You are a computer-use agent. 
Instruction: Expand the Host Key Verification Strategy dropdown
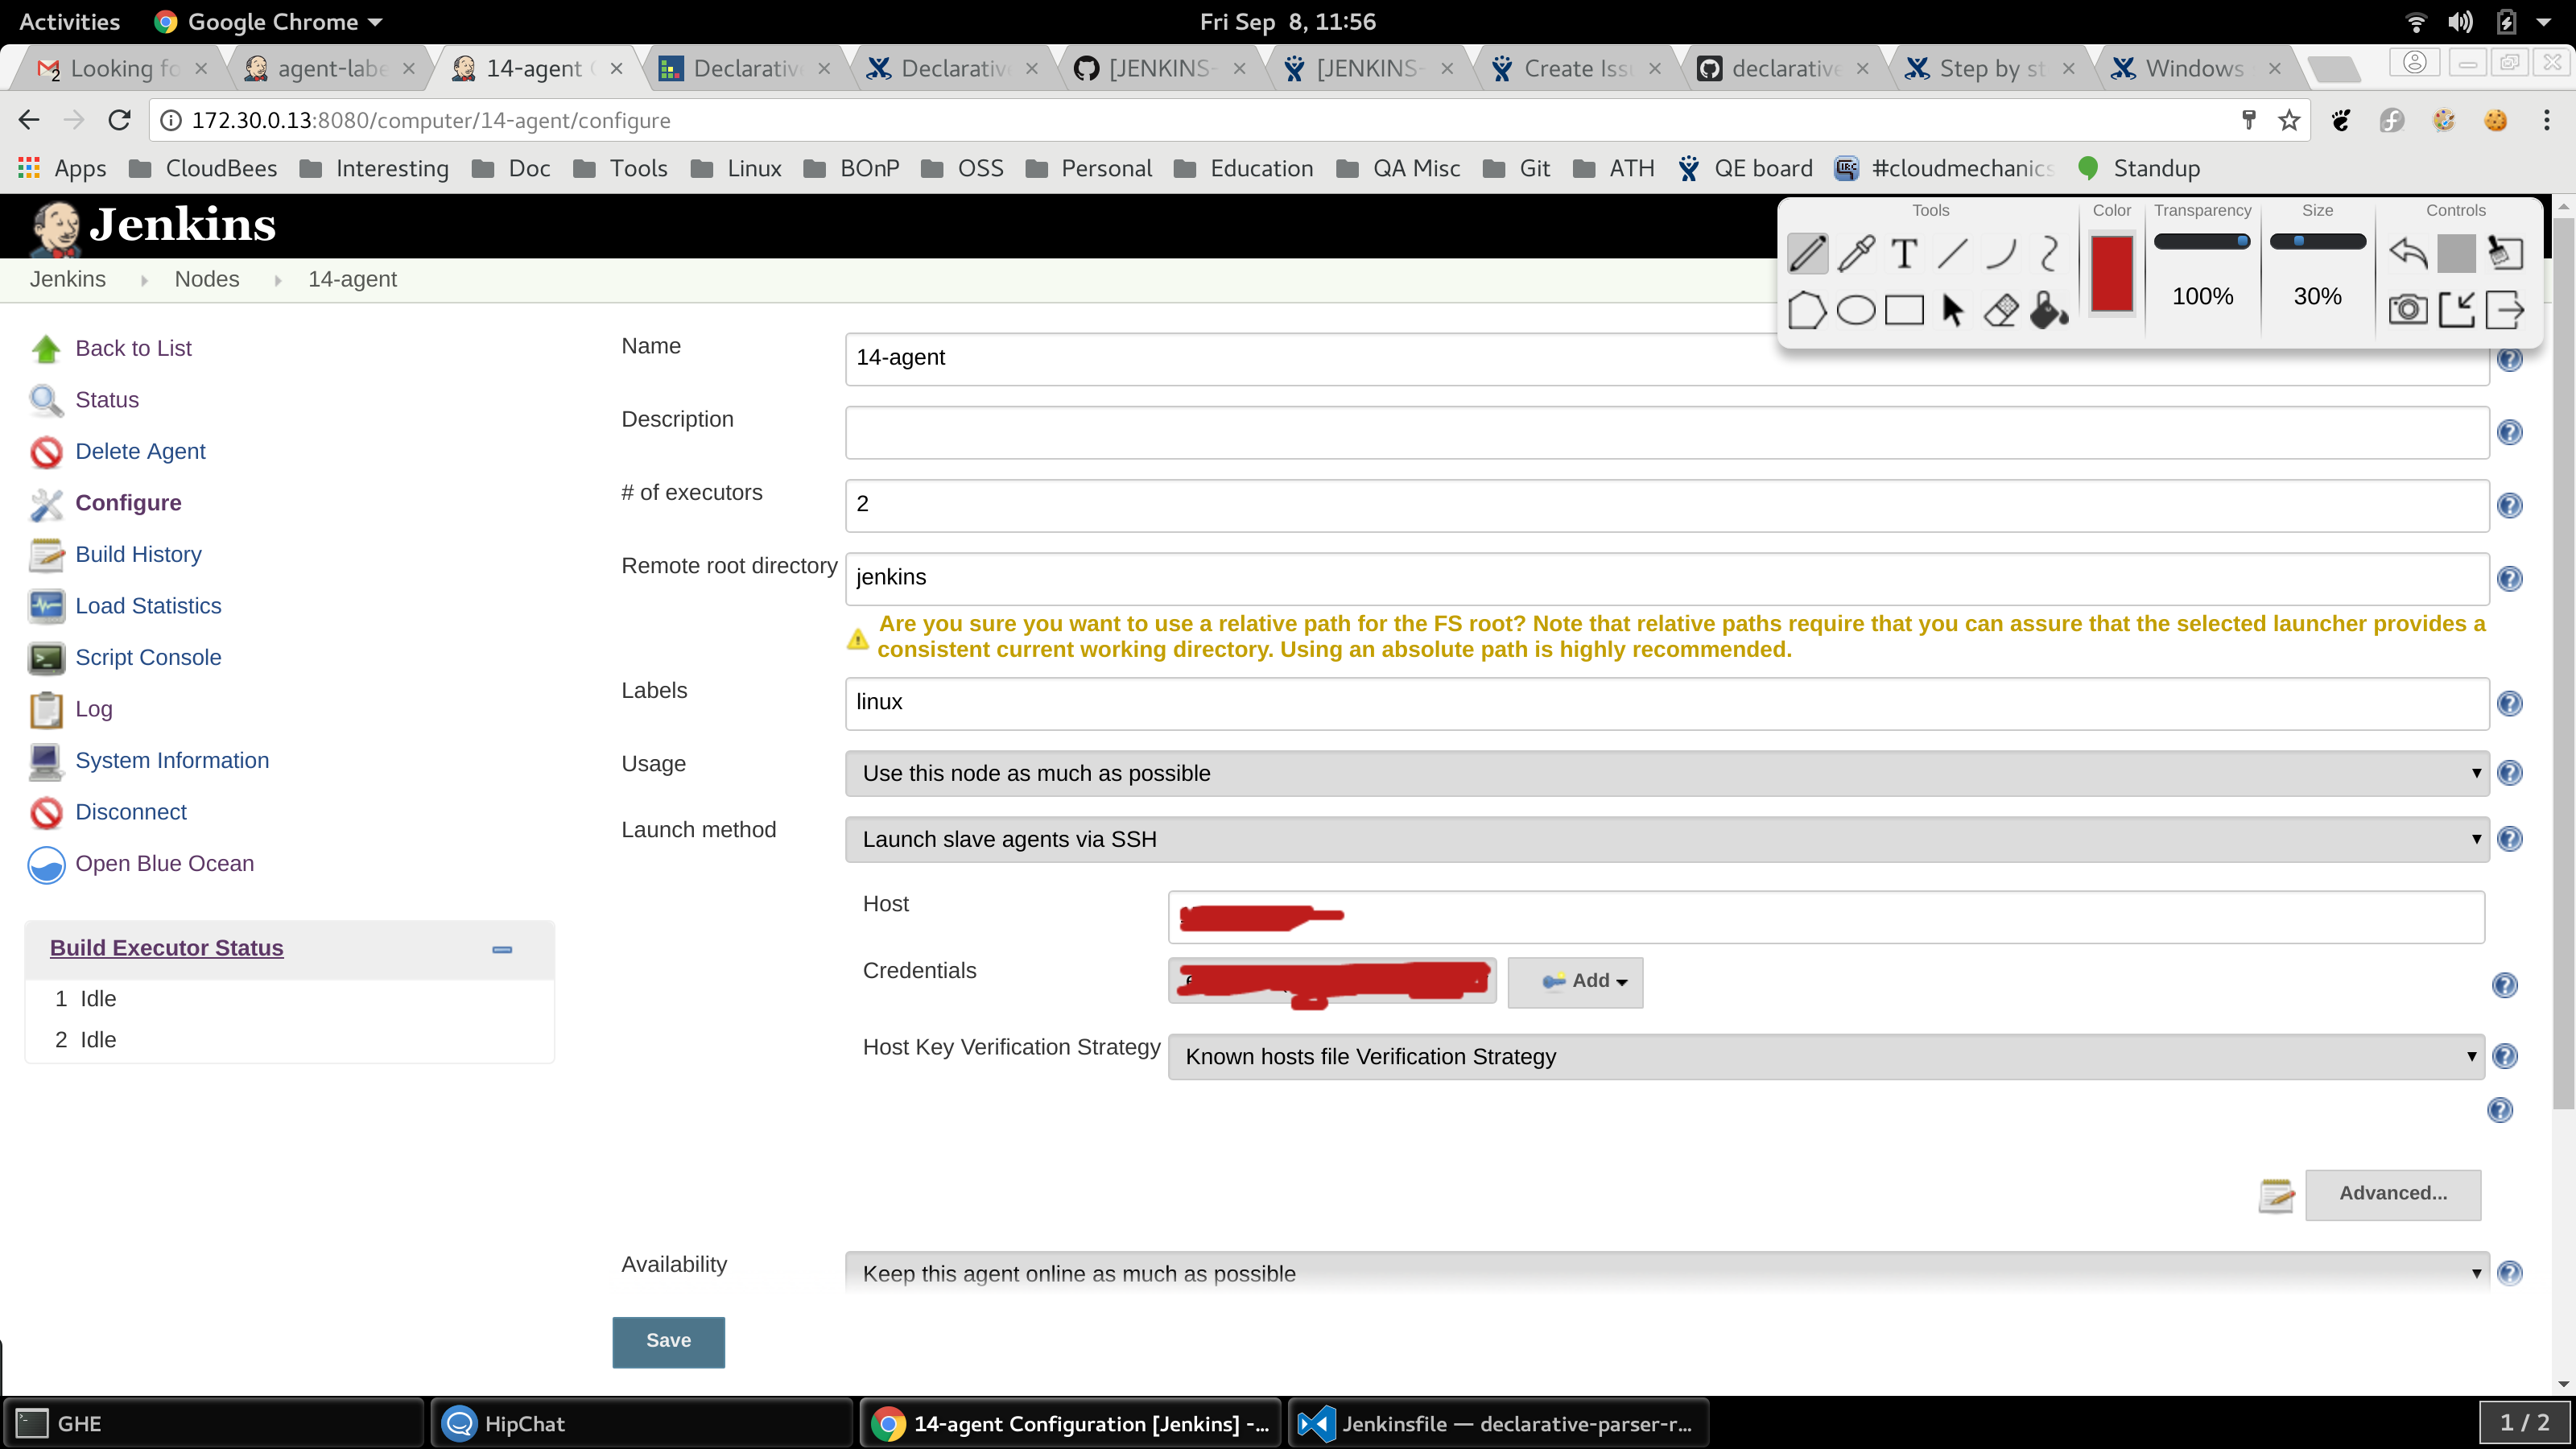[1825, 1056]
